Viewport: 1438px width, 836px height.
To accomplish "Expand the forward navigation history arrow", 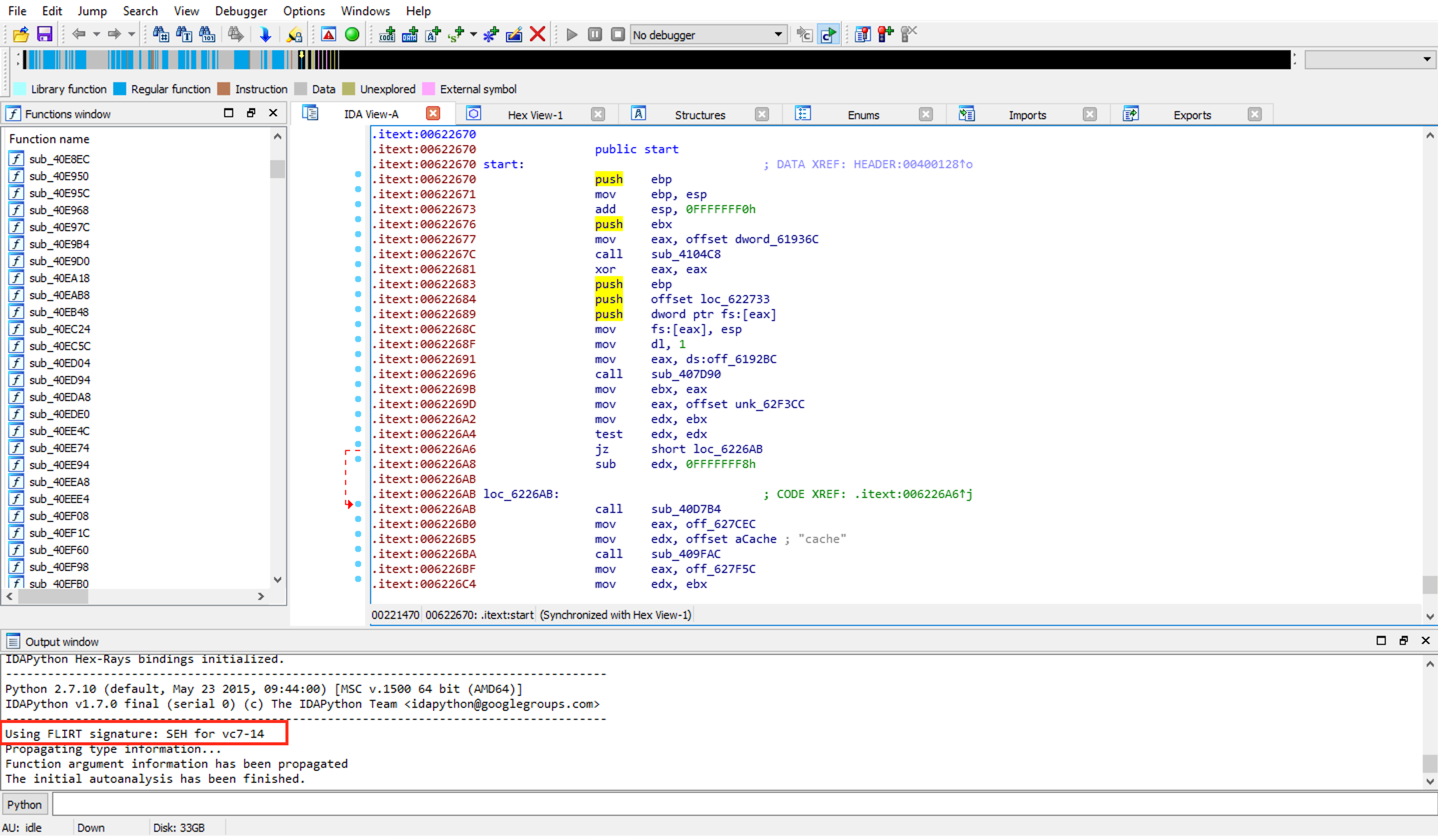I will tap(131, 35).
